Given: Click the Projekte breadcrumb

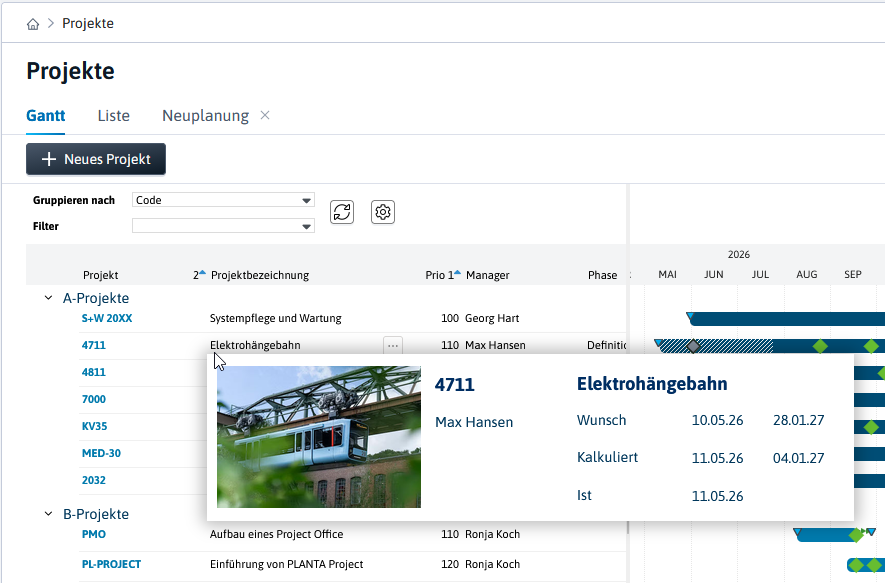Looking at the screenshot, I should pyautogui.click(x=88, y=24).
